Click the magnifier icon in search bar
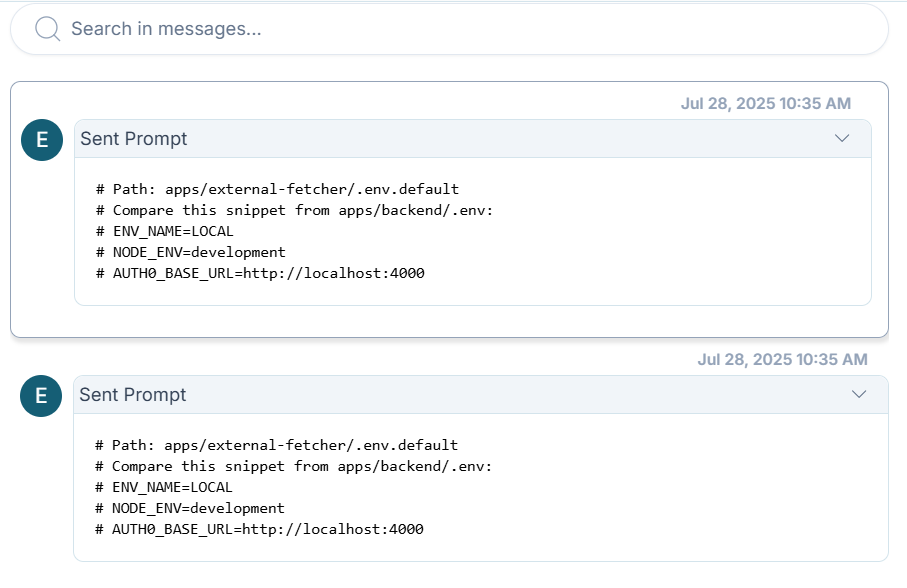907x588 pixels. click(48, 29)
